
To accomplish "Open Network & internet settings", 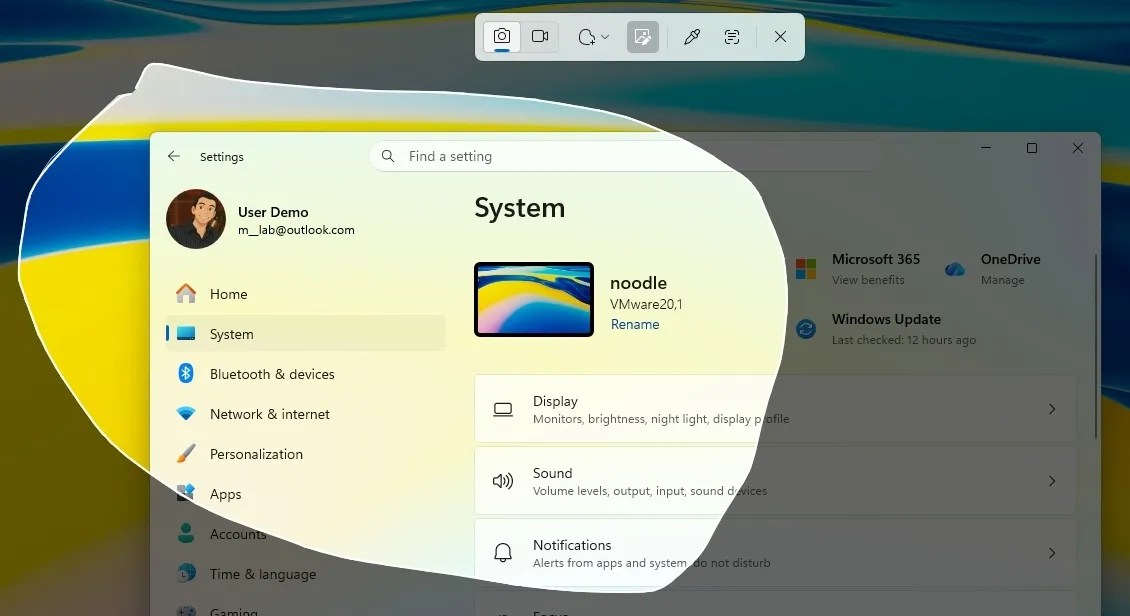I will click(x=306, y=414).
